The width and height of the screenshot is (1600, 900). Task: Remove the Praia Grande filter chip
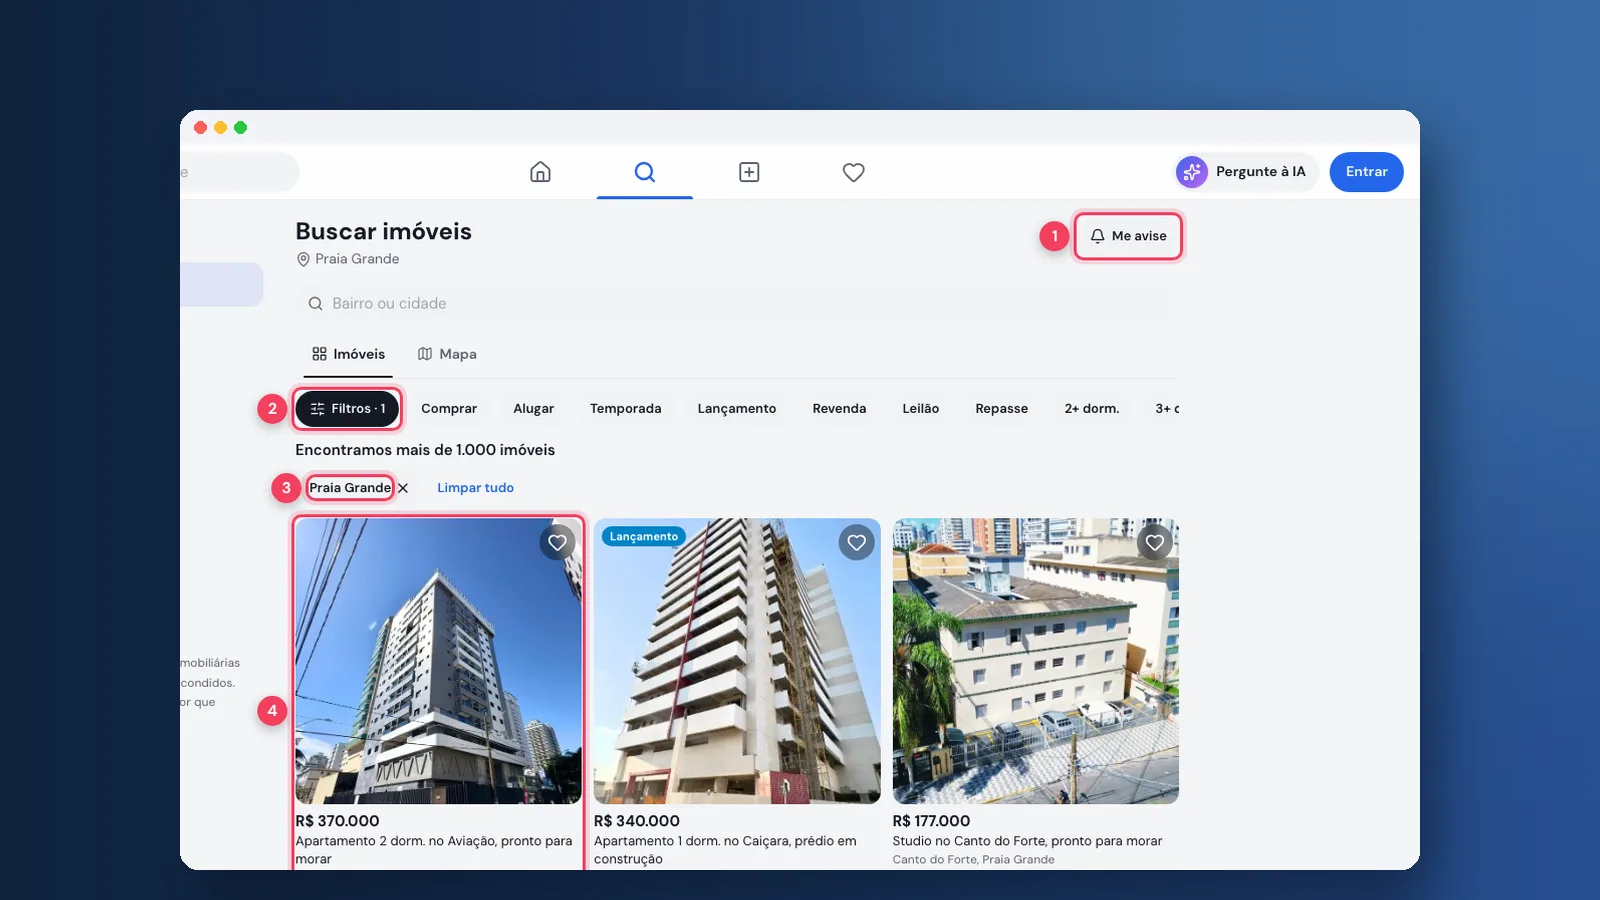tap(403, 488)
